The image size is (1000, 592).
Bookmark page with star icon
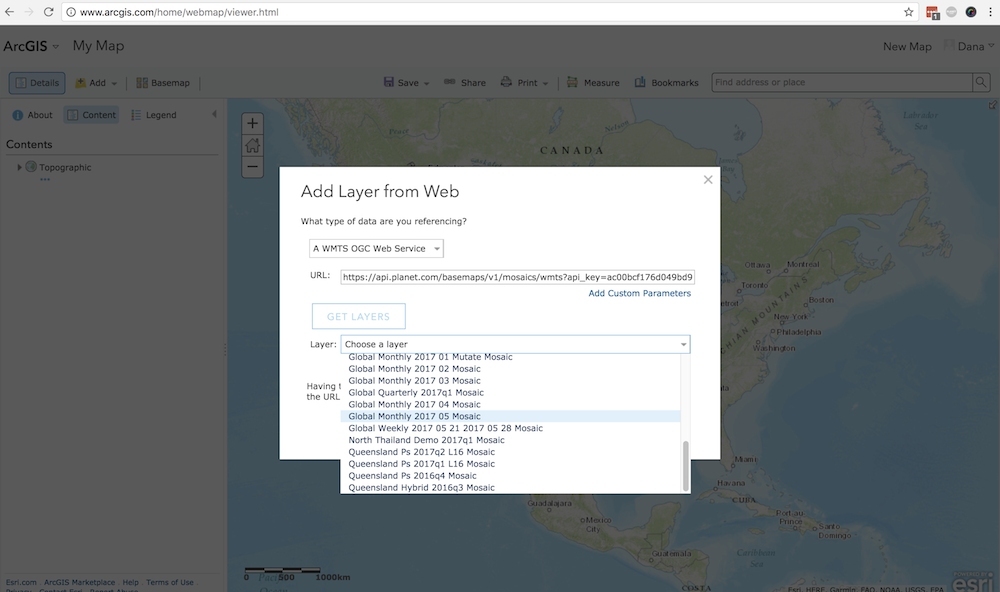coord(909,11)
